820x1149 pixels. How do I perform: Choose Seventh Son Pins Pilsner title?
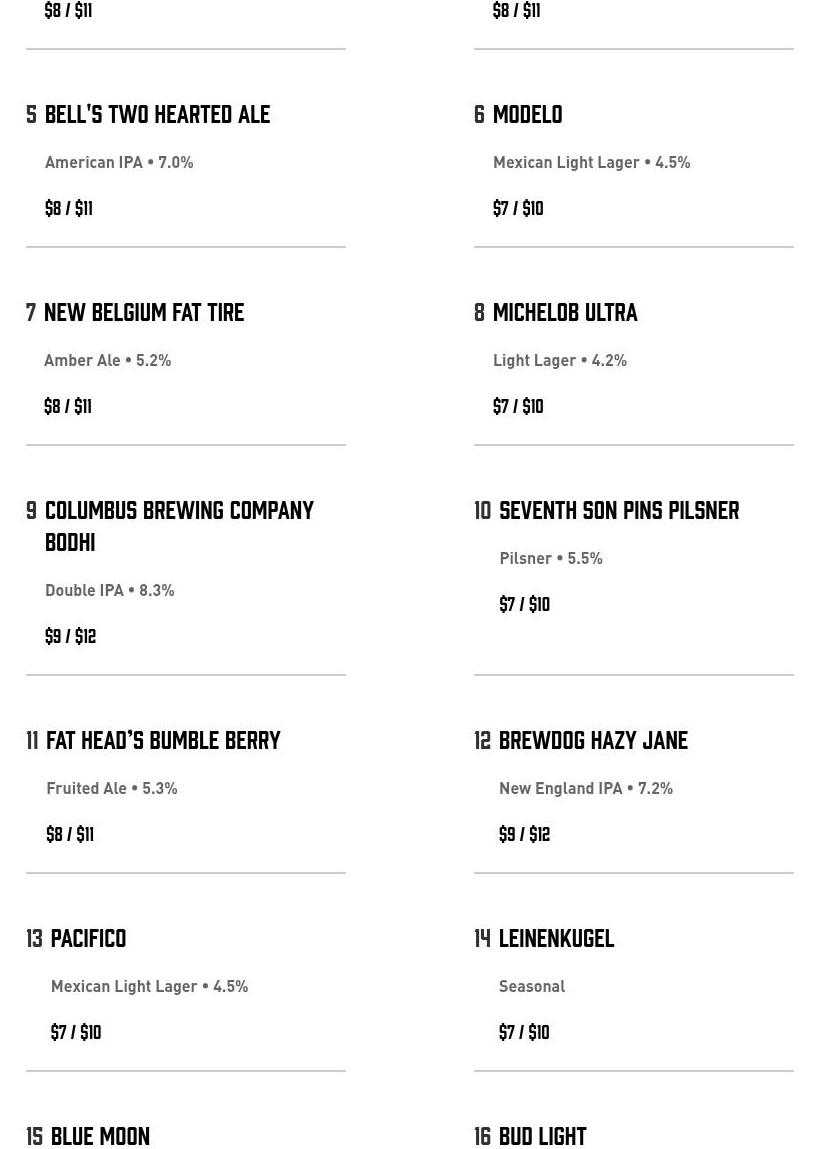tap(619, 510)
